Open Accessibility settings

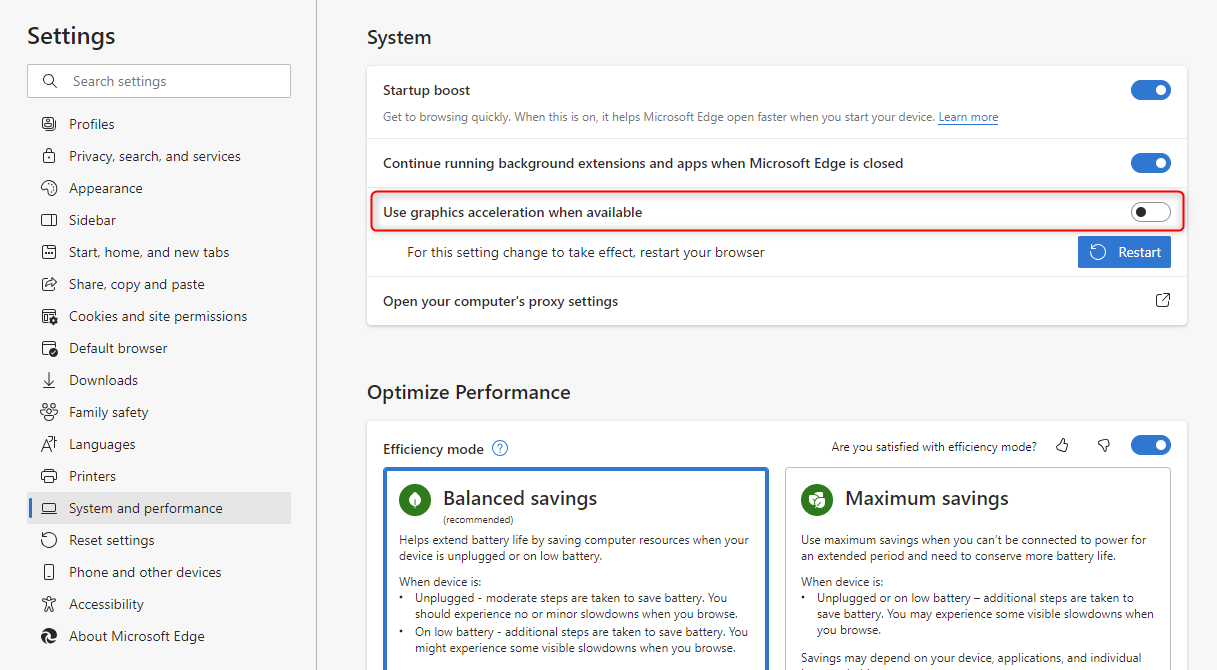tap(105, 603)
